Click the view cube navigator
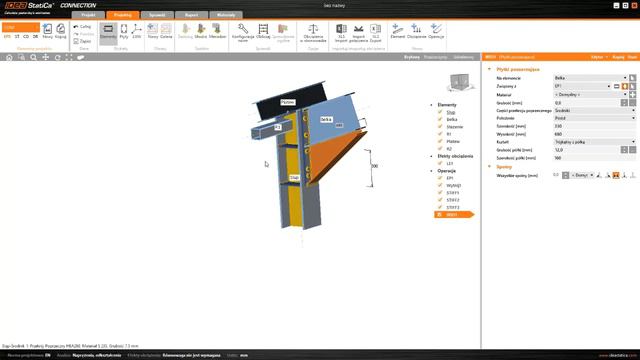The height and width of the screenshot is (360, 640). click(460, 82)
